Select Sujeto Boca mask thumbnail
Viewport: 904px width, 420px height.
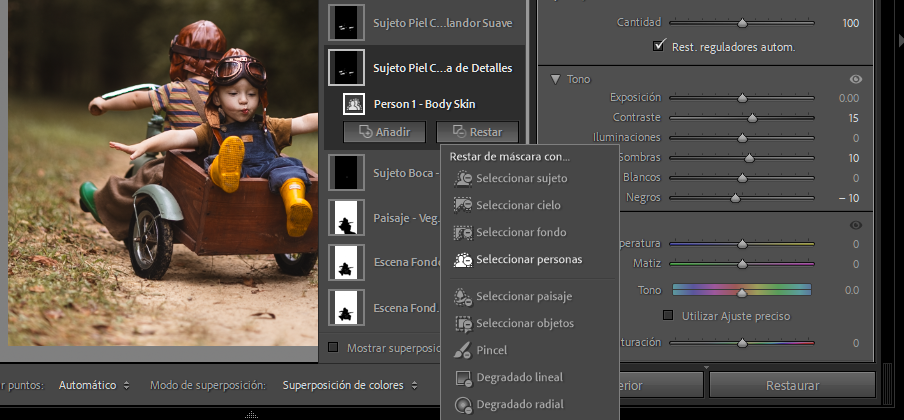346,172
